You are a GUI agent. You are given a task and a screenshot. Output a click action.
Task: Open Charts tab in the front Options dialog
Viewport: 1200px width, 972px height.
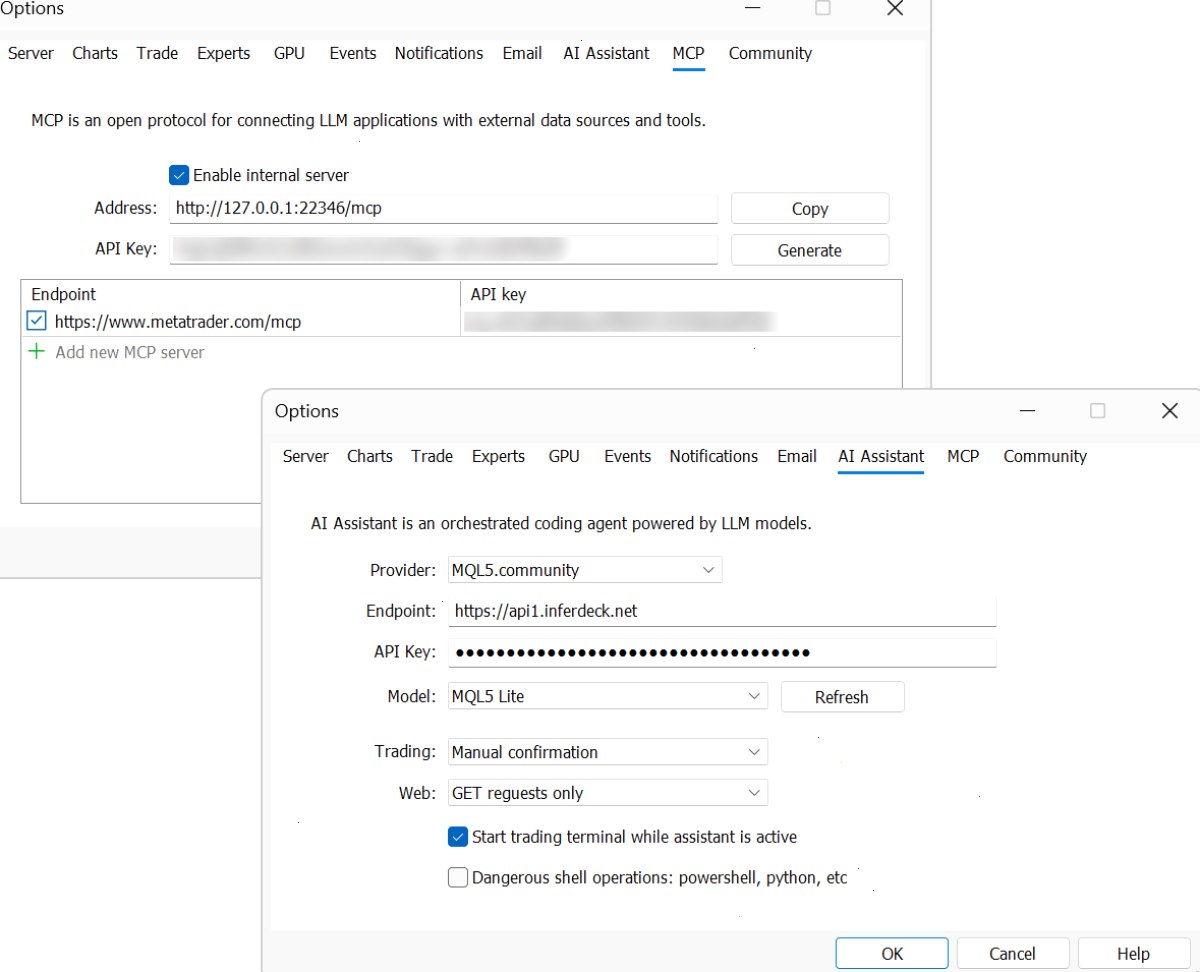pyautogui.click(x=370, y=456)
